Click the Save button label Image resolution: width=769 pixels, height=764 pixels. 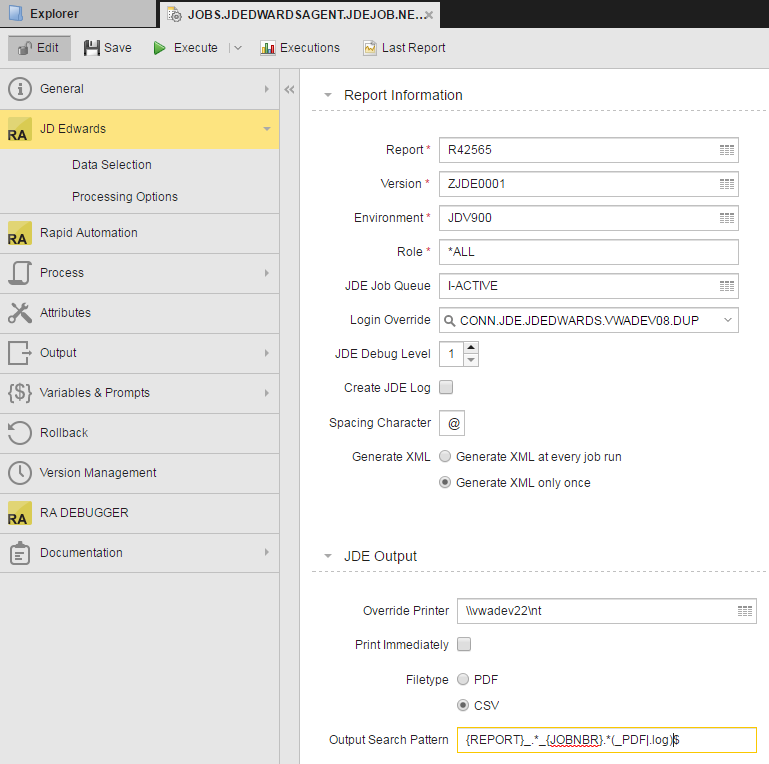pyautogui.click(x=118, y=48)
